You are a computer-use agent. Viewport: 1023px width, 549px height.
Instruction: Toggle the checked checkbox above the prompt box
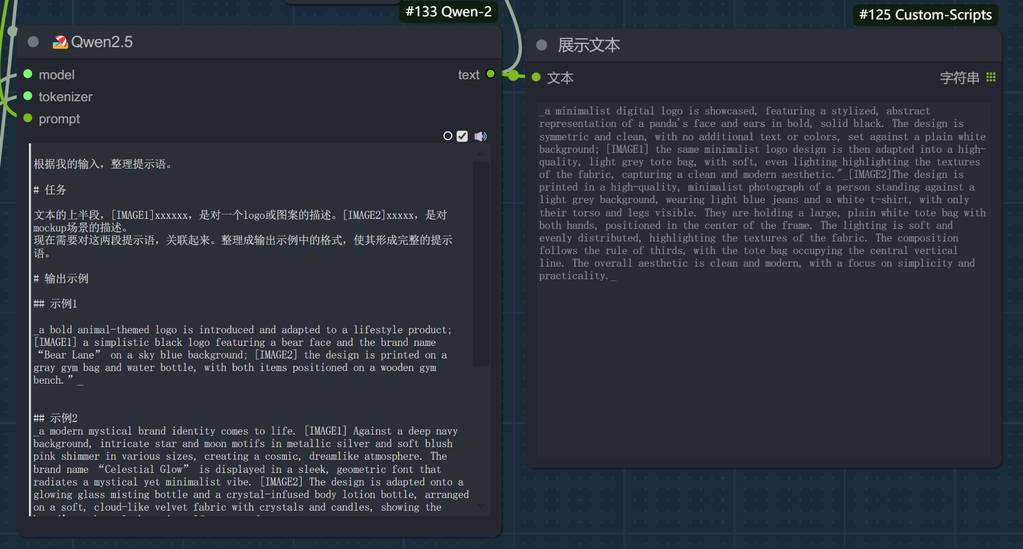(462, 136)
